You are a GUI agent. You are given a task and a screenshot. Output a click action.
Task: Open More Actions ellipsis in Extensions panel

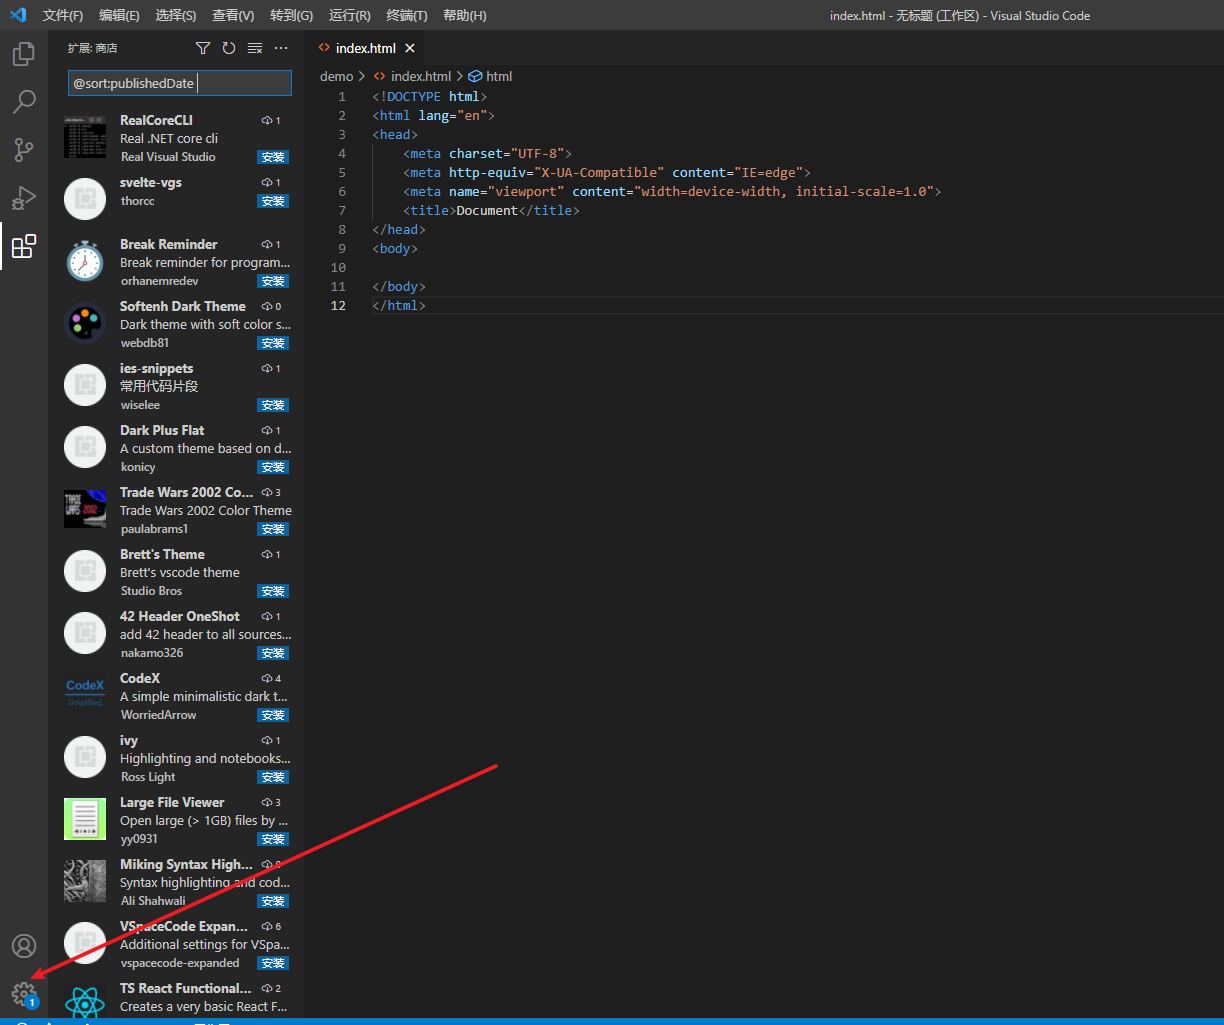pos(280,47)
